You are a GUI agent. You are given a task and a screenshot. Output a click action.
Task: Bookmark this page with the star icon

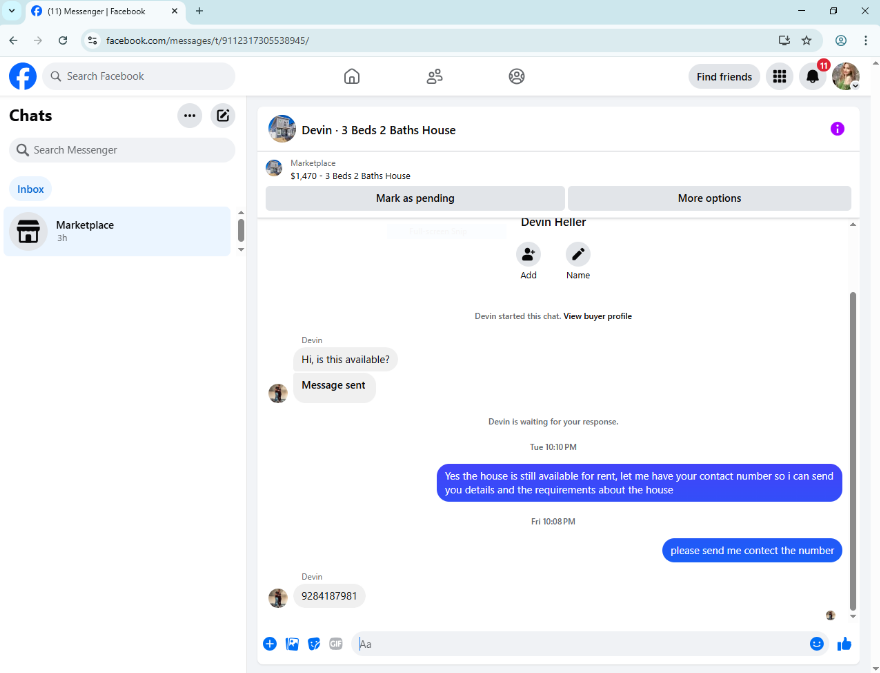(806, 40)
